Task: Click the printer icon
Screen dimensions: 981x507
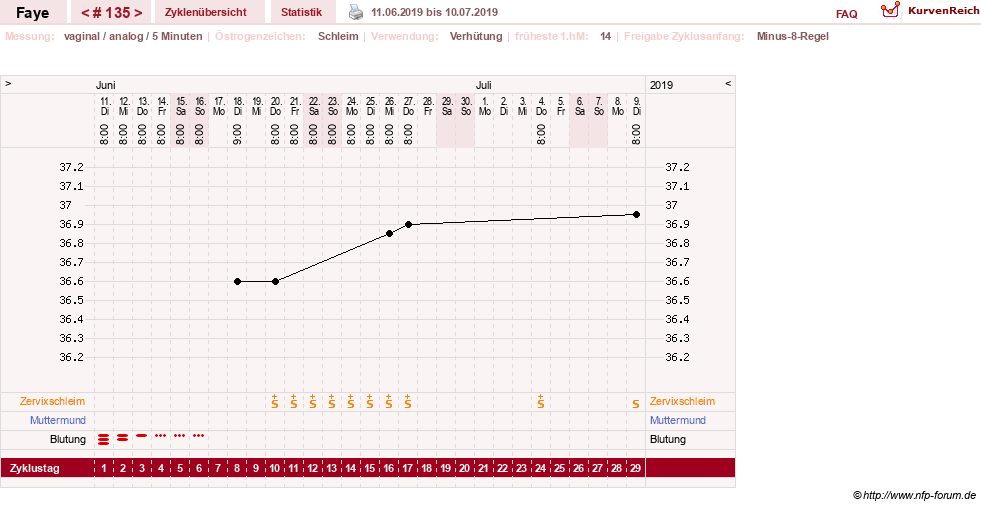Action: (355, 11)
